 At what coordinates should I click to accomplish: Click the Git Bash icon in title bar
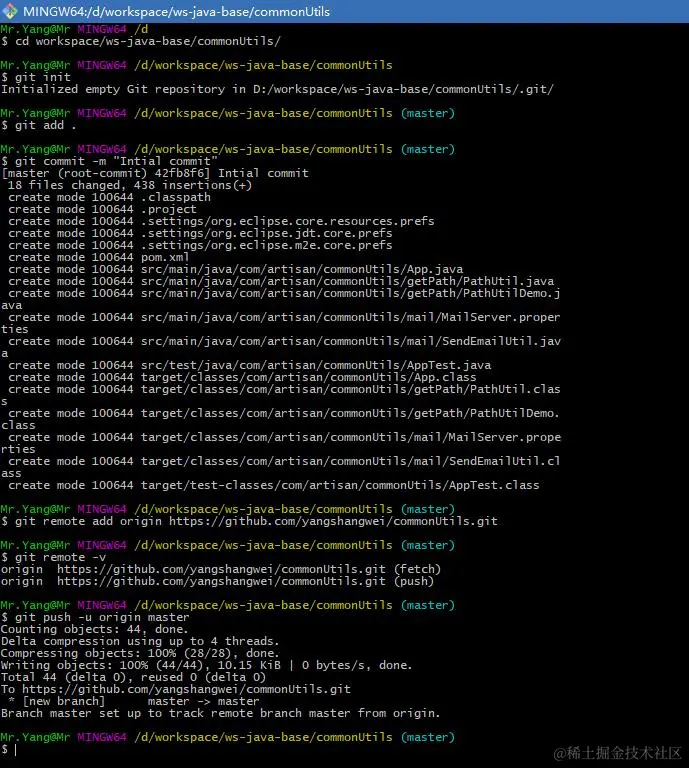(10, 11)
